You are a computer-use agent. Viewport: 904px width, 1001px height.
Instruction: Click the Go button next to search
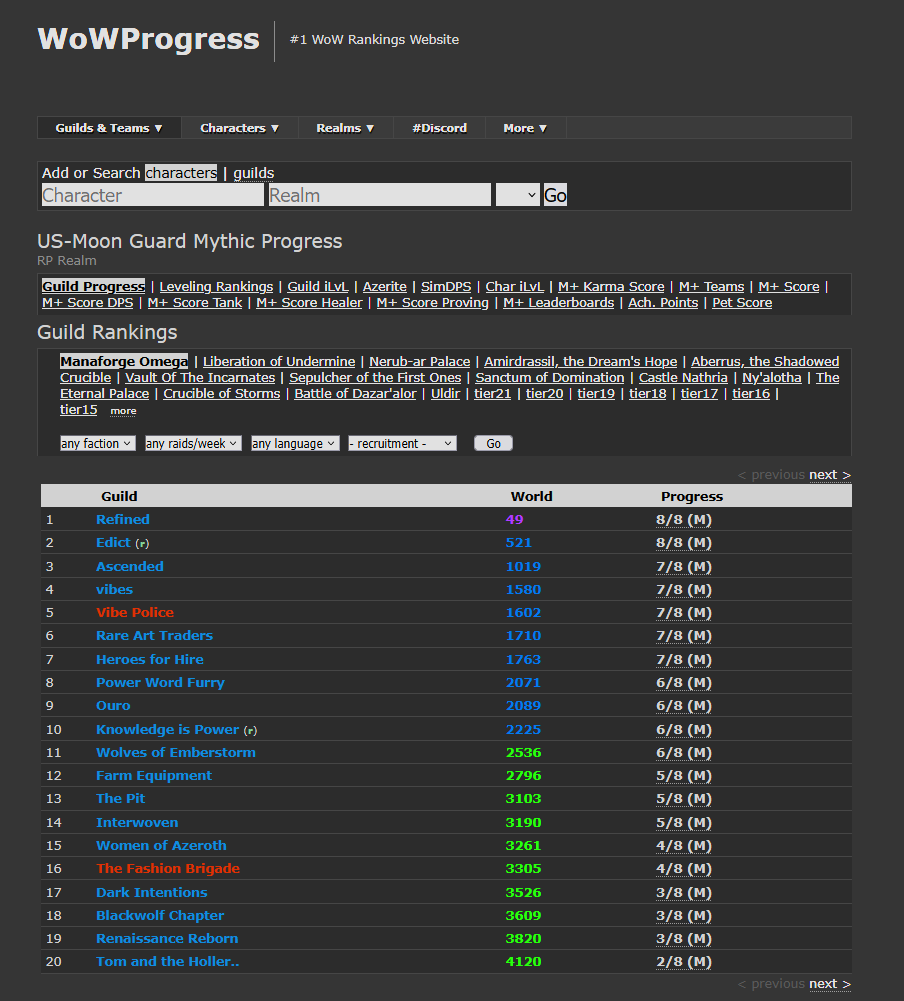tap(555, 195)
